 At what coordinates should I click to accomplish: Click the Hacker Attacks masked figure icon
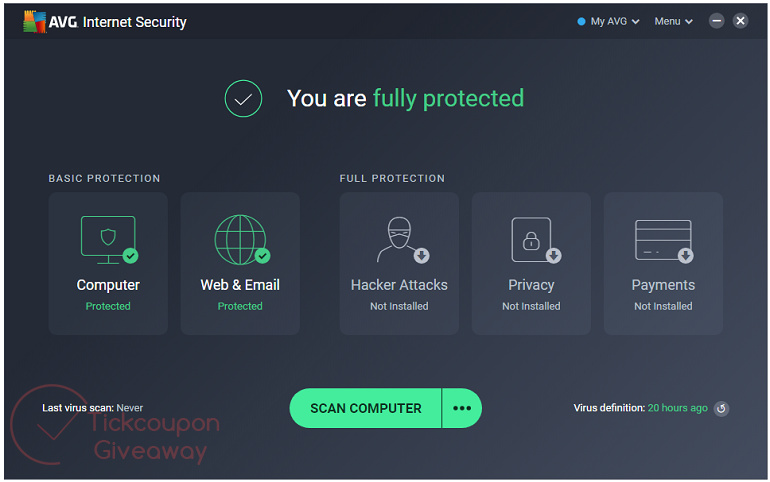coord(396,239)
